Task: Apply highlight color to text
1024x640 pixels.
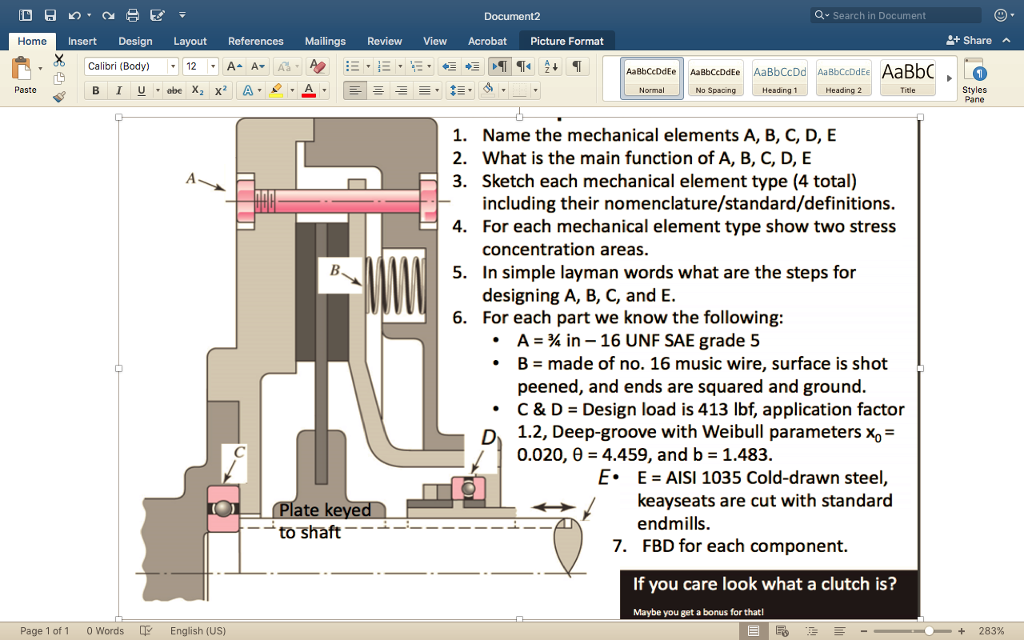Action: pyautogui.click(x=276, y=89)
